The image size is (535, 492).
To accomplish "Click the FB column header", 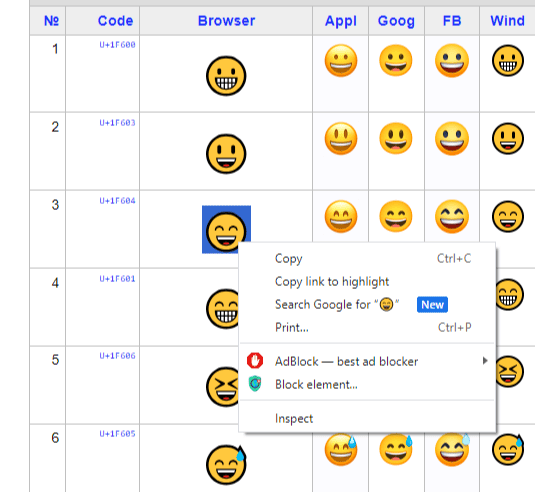I will (452, 21).
